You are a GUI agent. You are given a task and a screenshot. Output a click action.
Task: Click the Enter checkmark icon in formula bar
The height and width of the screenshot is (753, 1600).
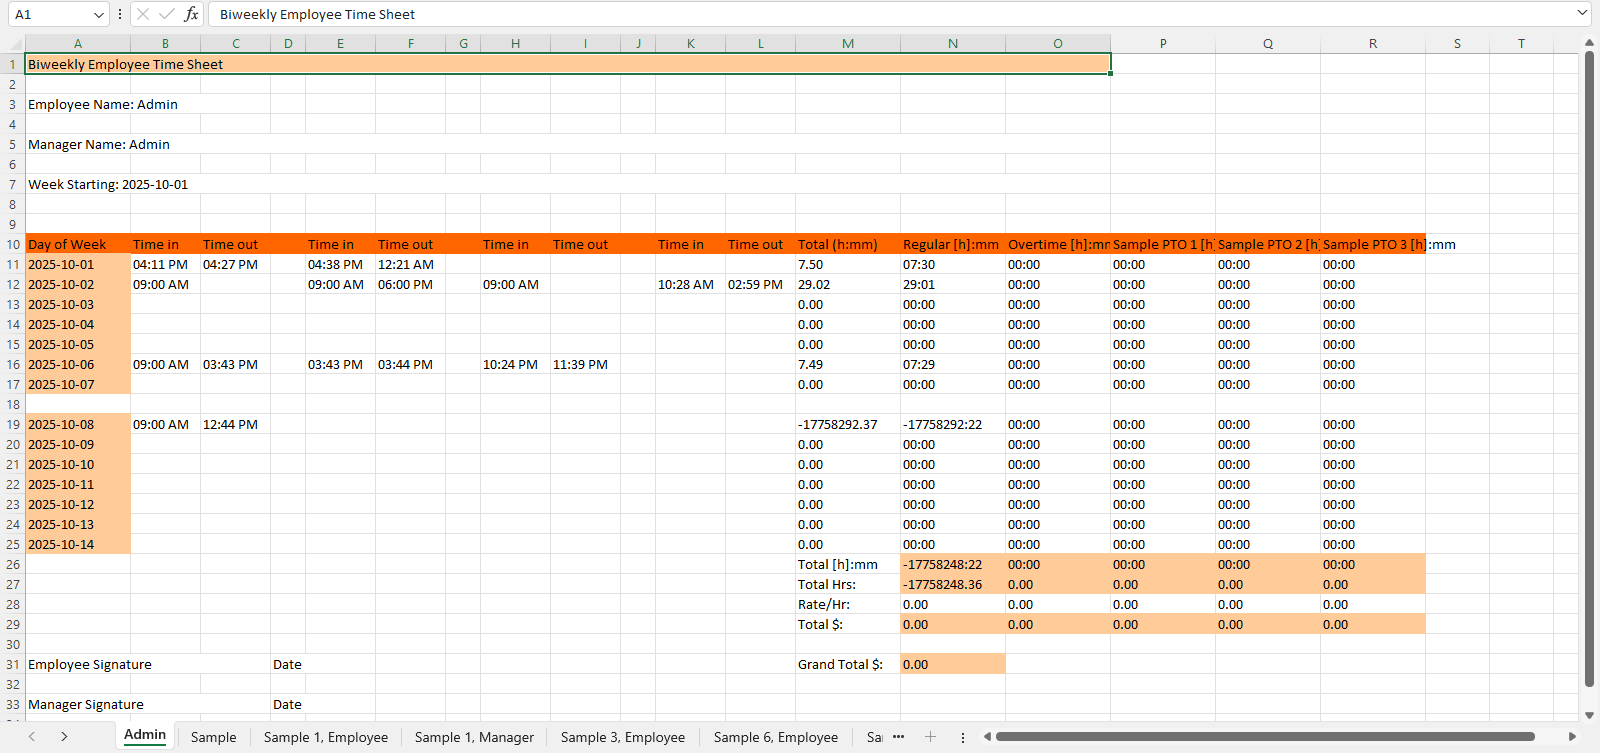(x=167, y=14)
